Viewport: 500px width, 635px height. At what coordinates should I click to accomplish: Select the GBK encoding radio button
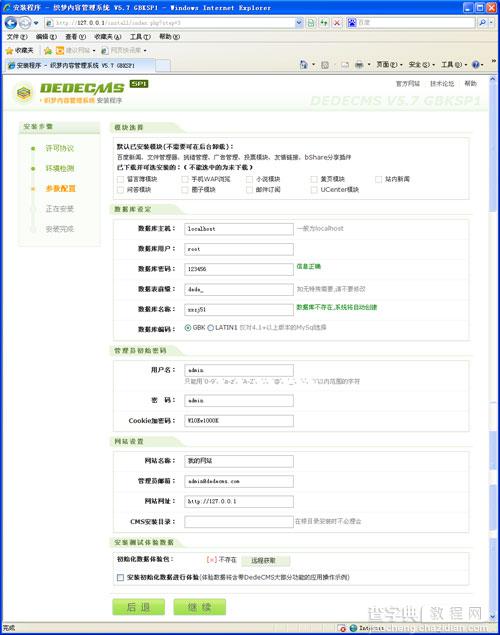click(x=188, y=328)
